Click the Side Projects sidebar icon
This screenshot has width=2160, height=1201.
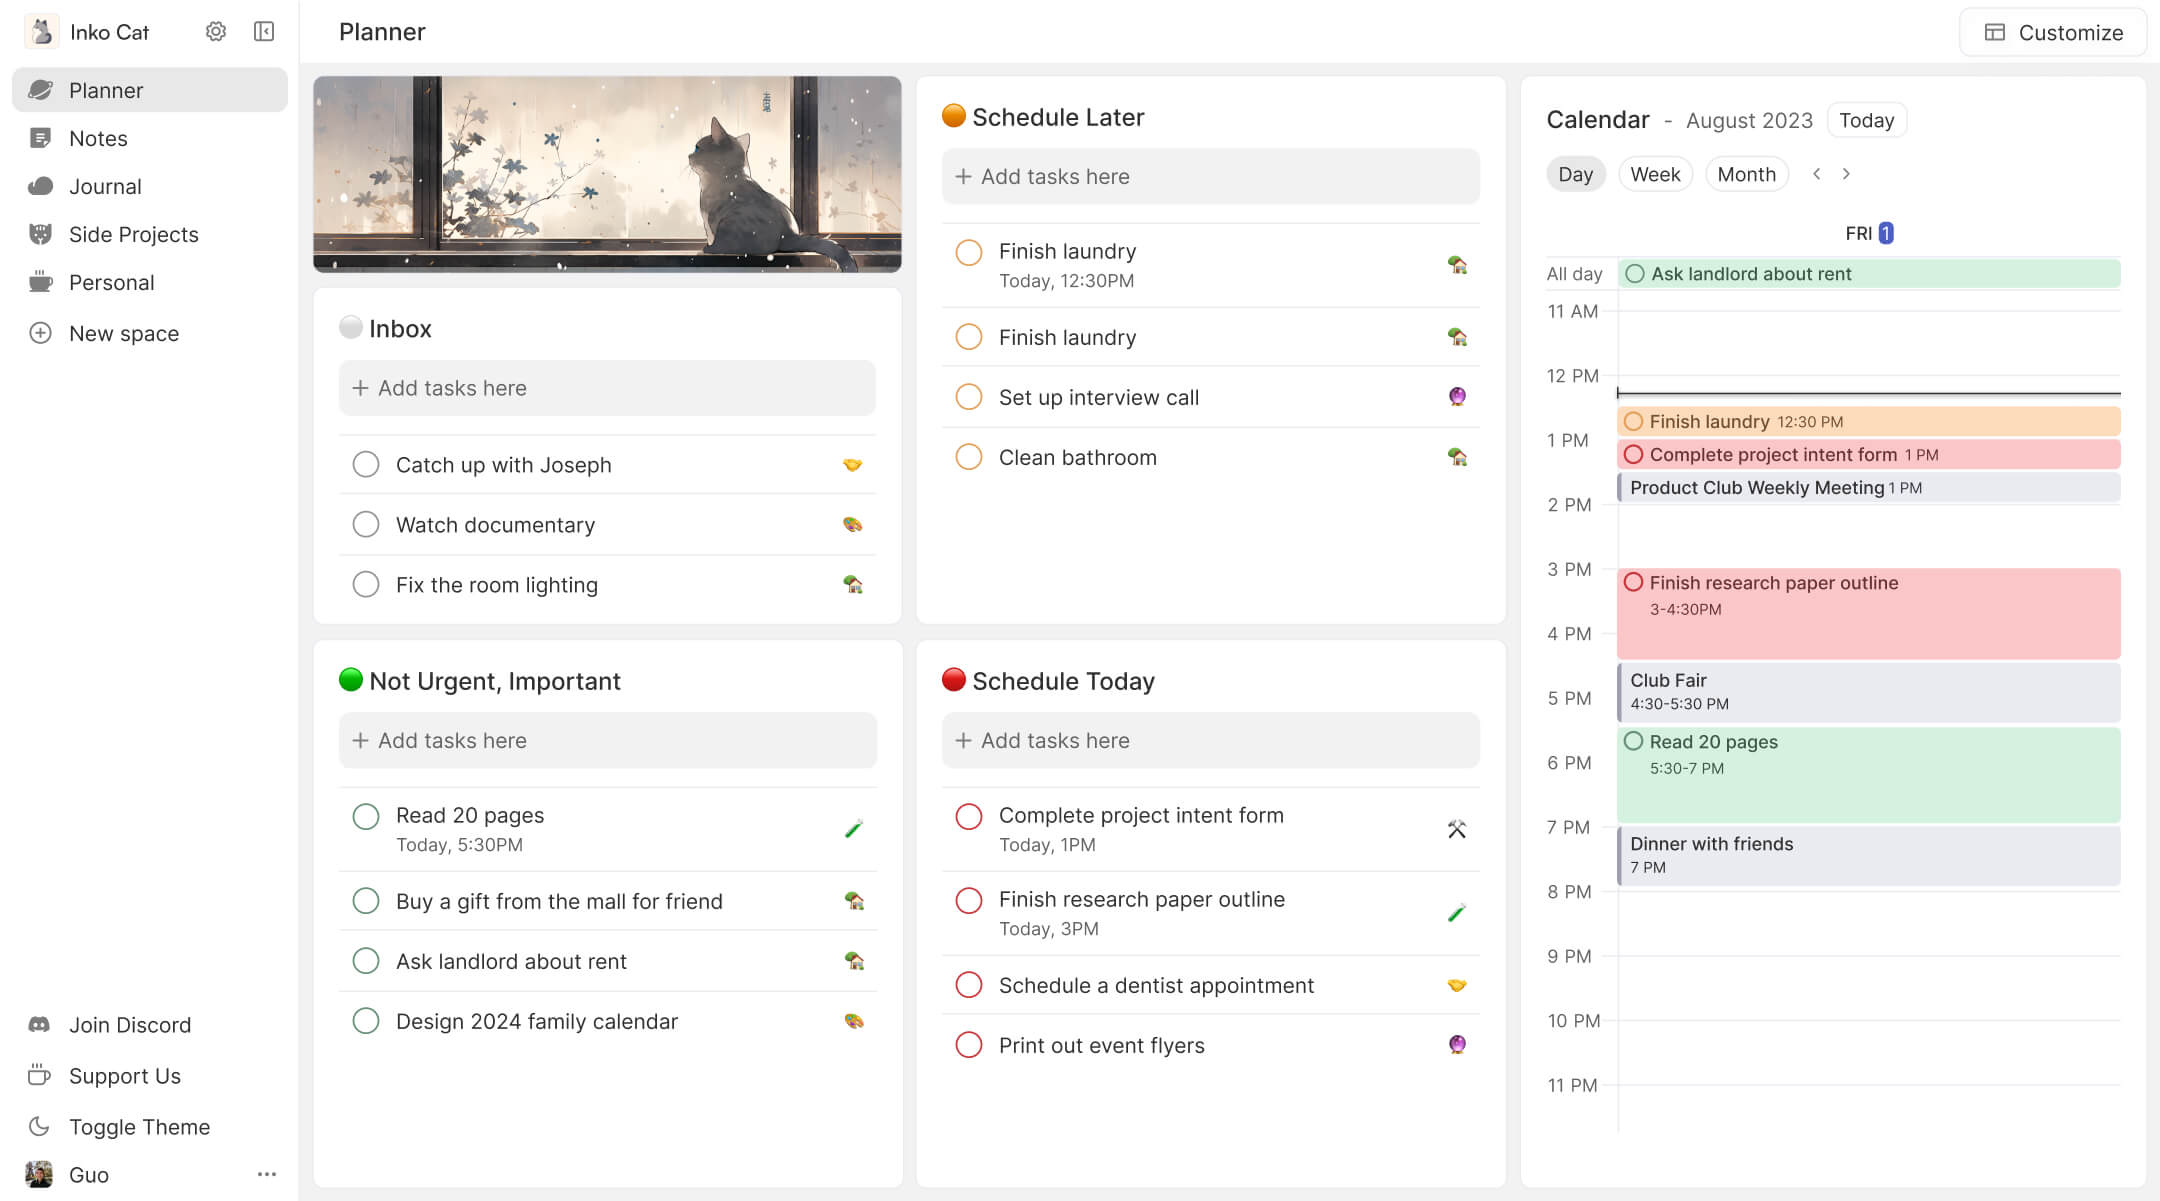pos(40,232)
